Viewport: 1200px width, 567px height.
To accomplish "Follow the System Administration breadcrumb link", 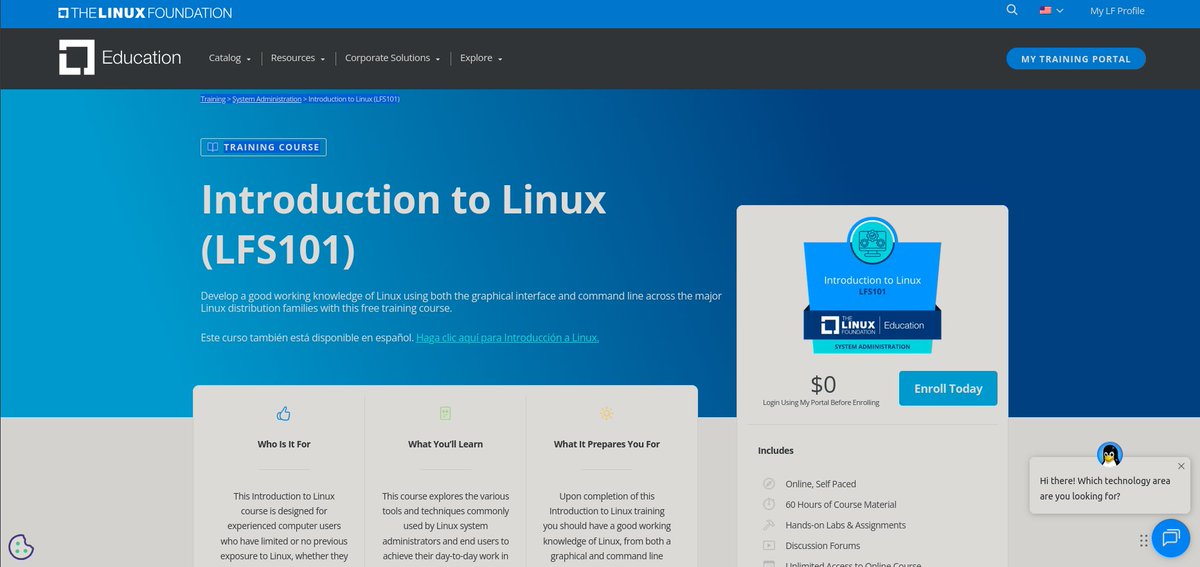I will click(267, 99).
